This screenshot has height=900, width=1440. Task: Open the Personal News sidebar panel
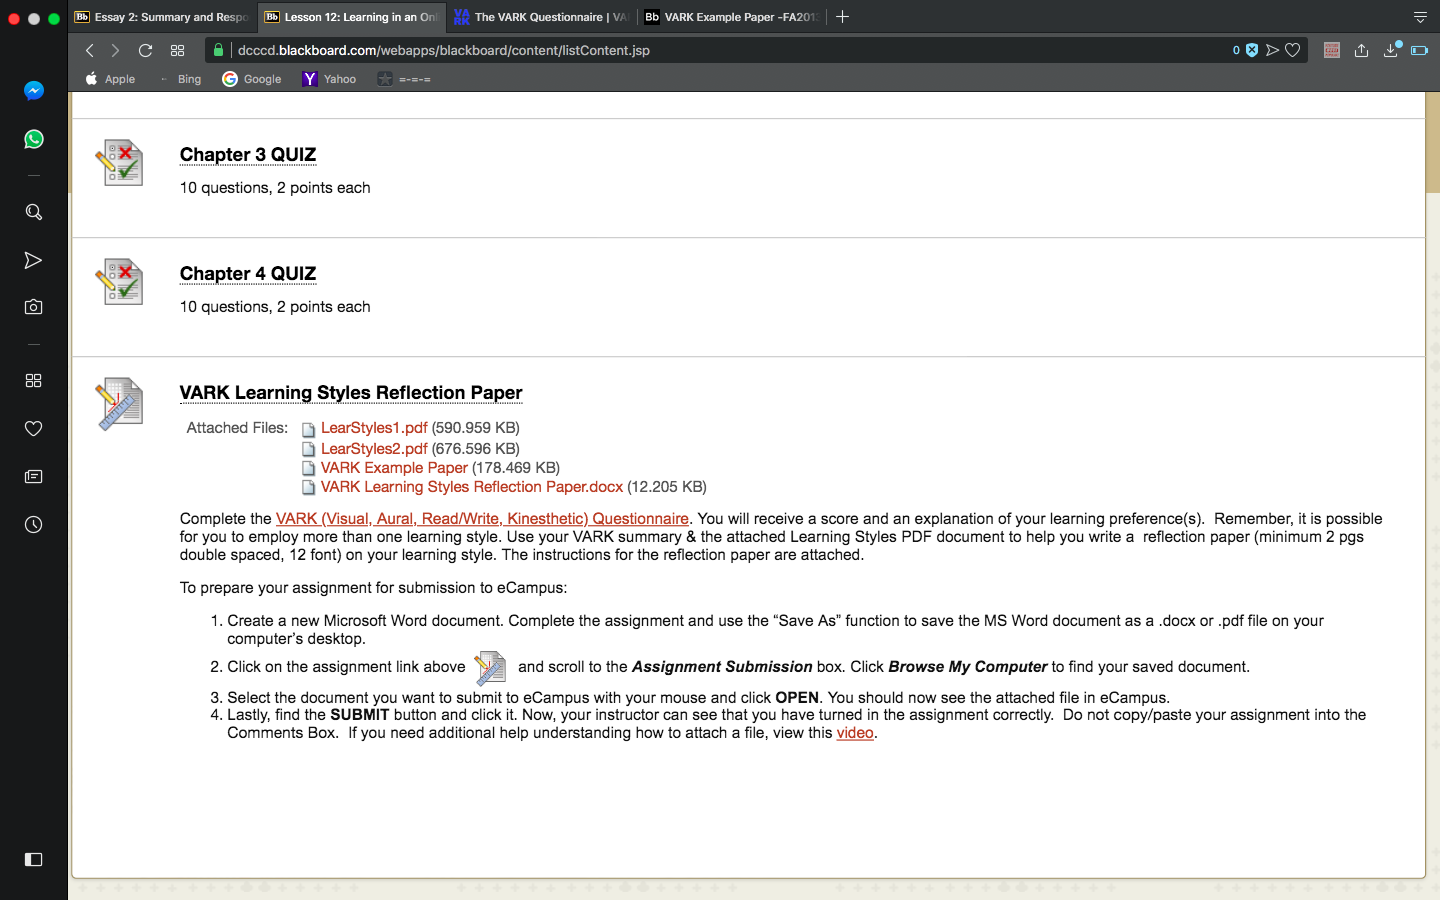[x=34, y=476]
